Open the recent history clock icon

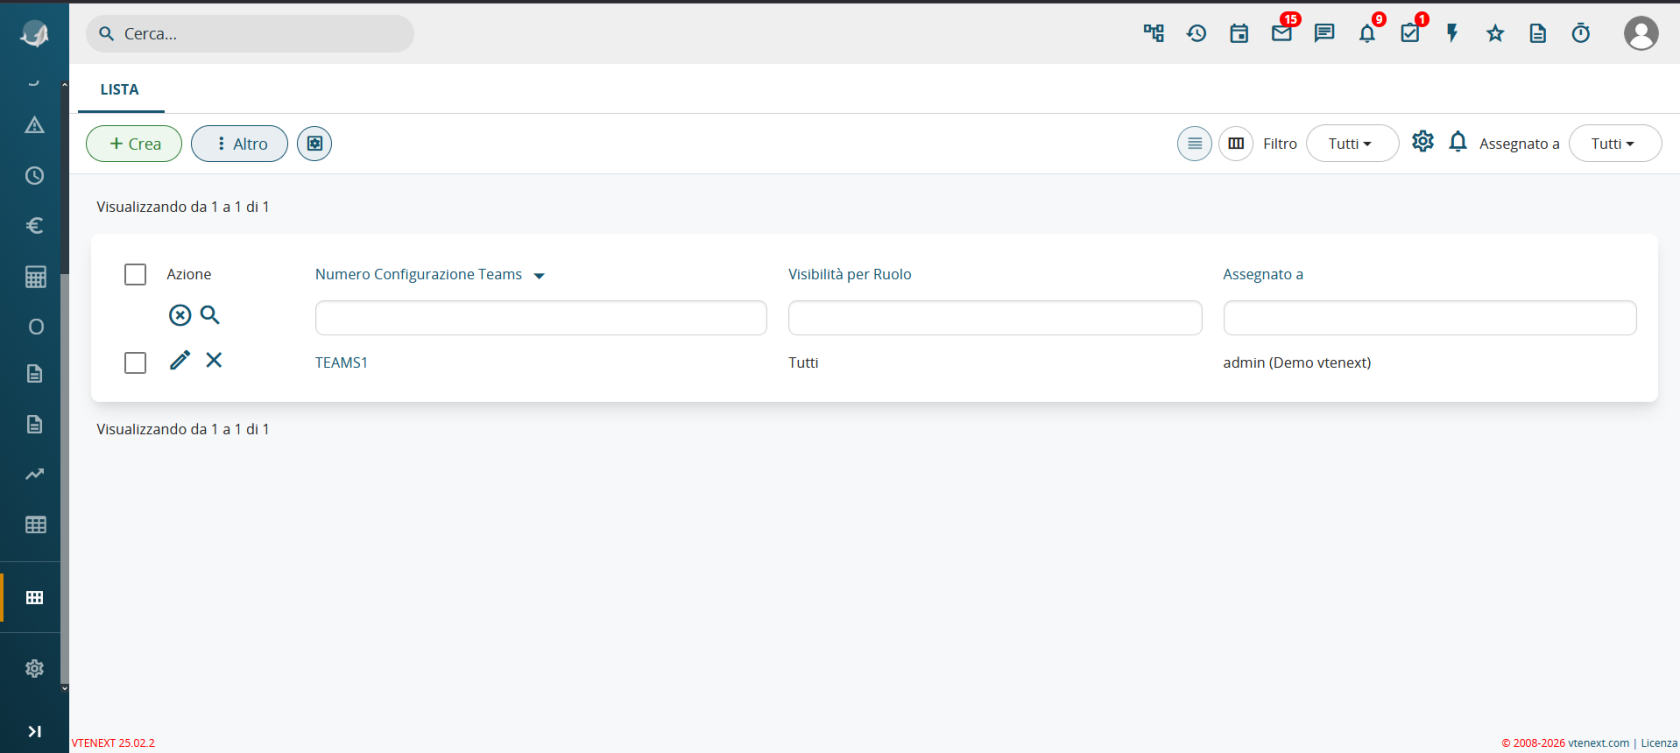tap(1196, 33)
